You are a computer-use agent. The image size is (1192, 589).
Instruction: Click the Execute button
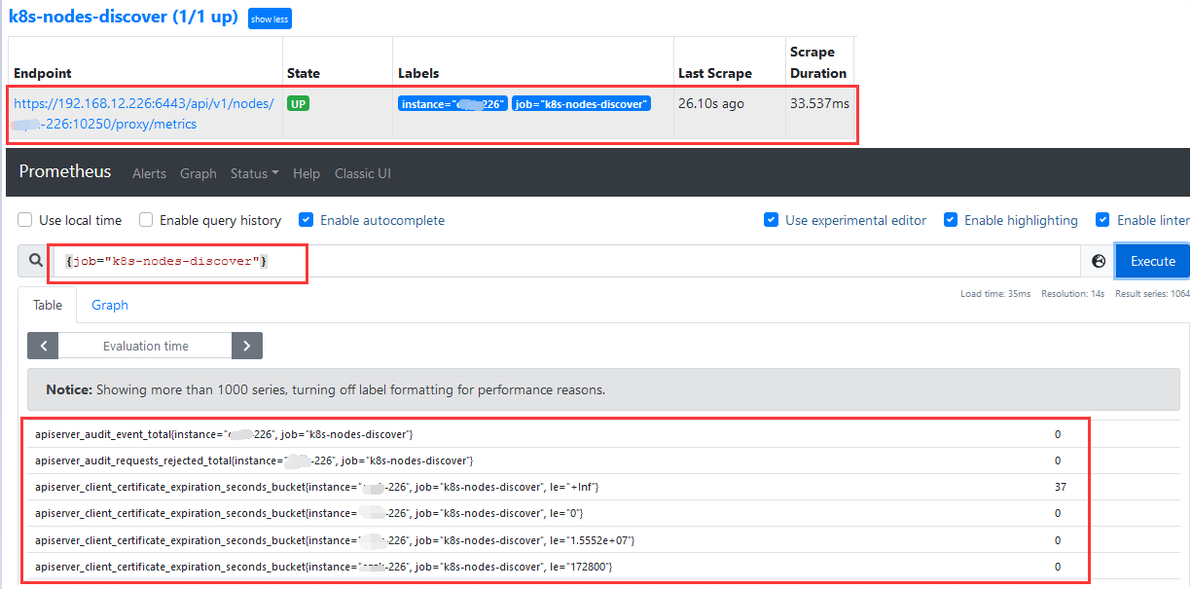point(1152,261)
